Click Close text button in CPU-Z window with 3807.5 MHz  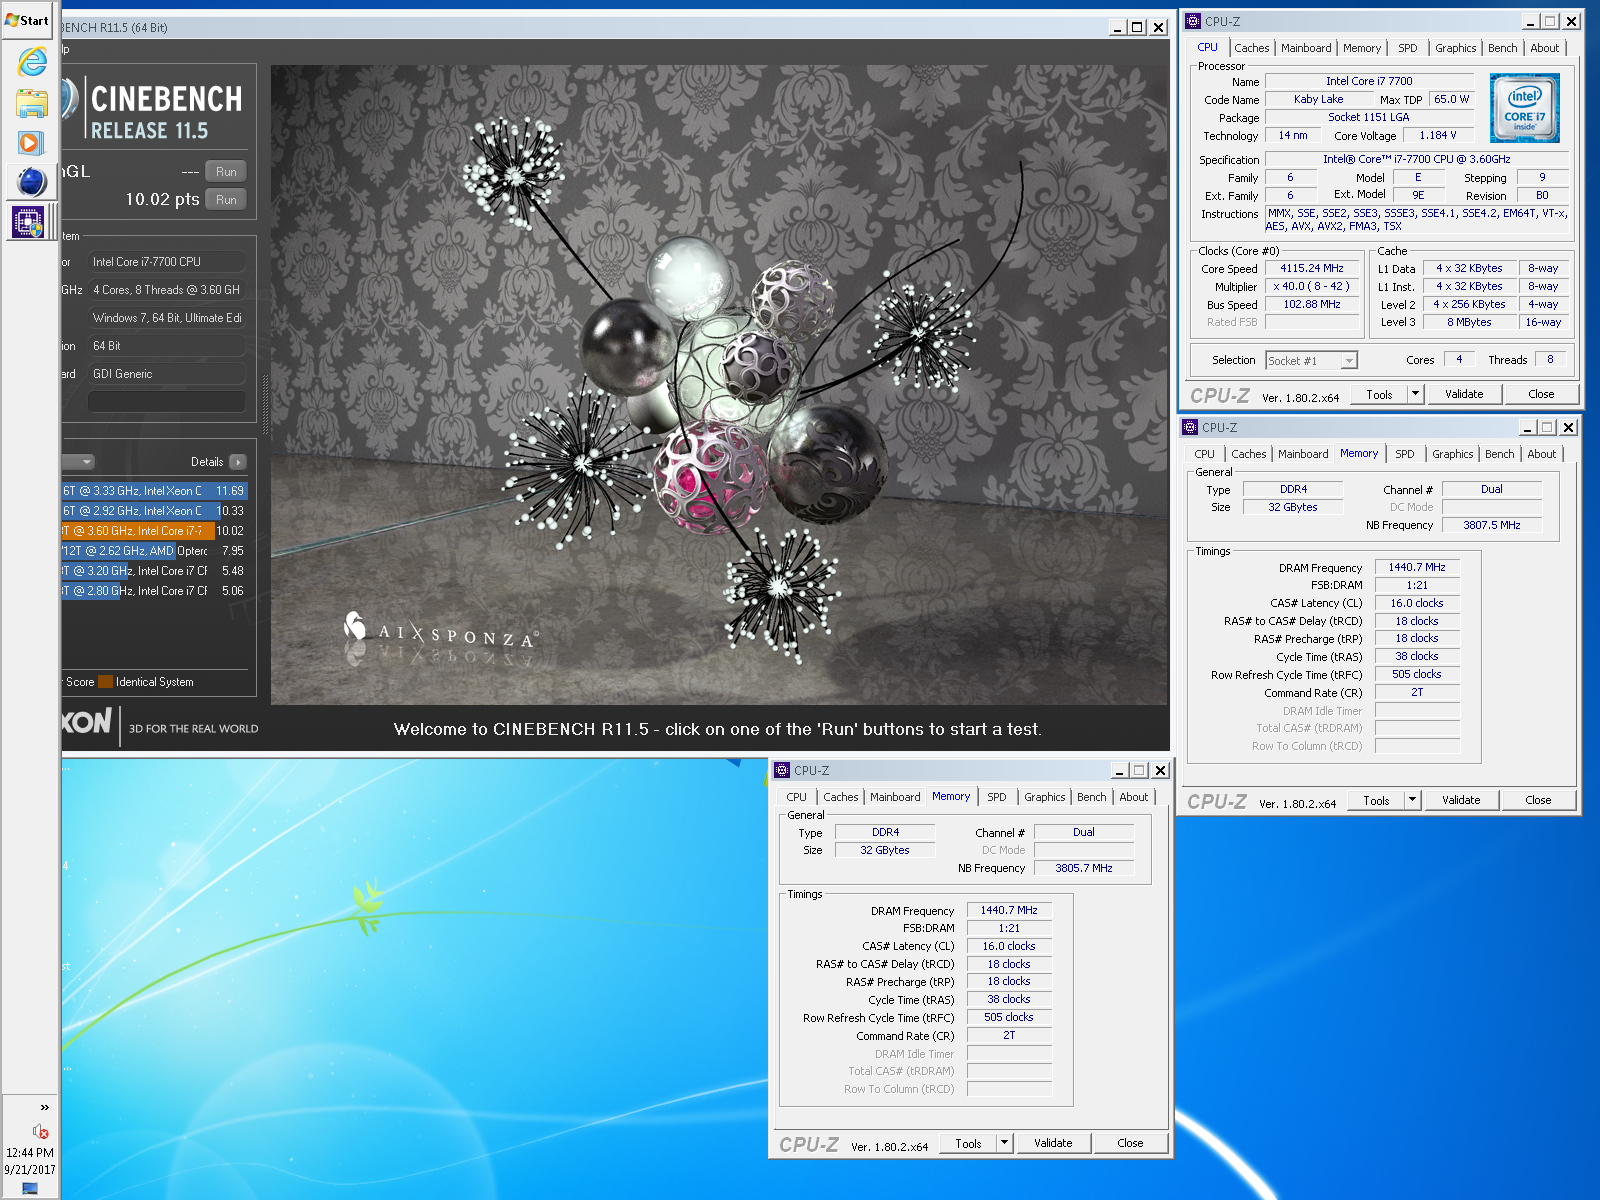point(1537,800)
